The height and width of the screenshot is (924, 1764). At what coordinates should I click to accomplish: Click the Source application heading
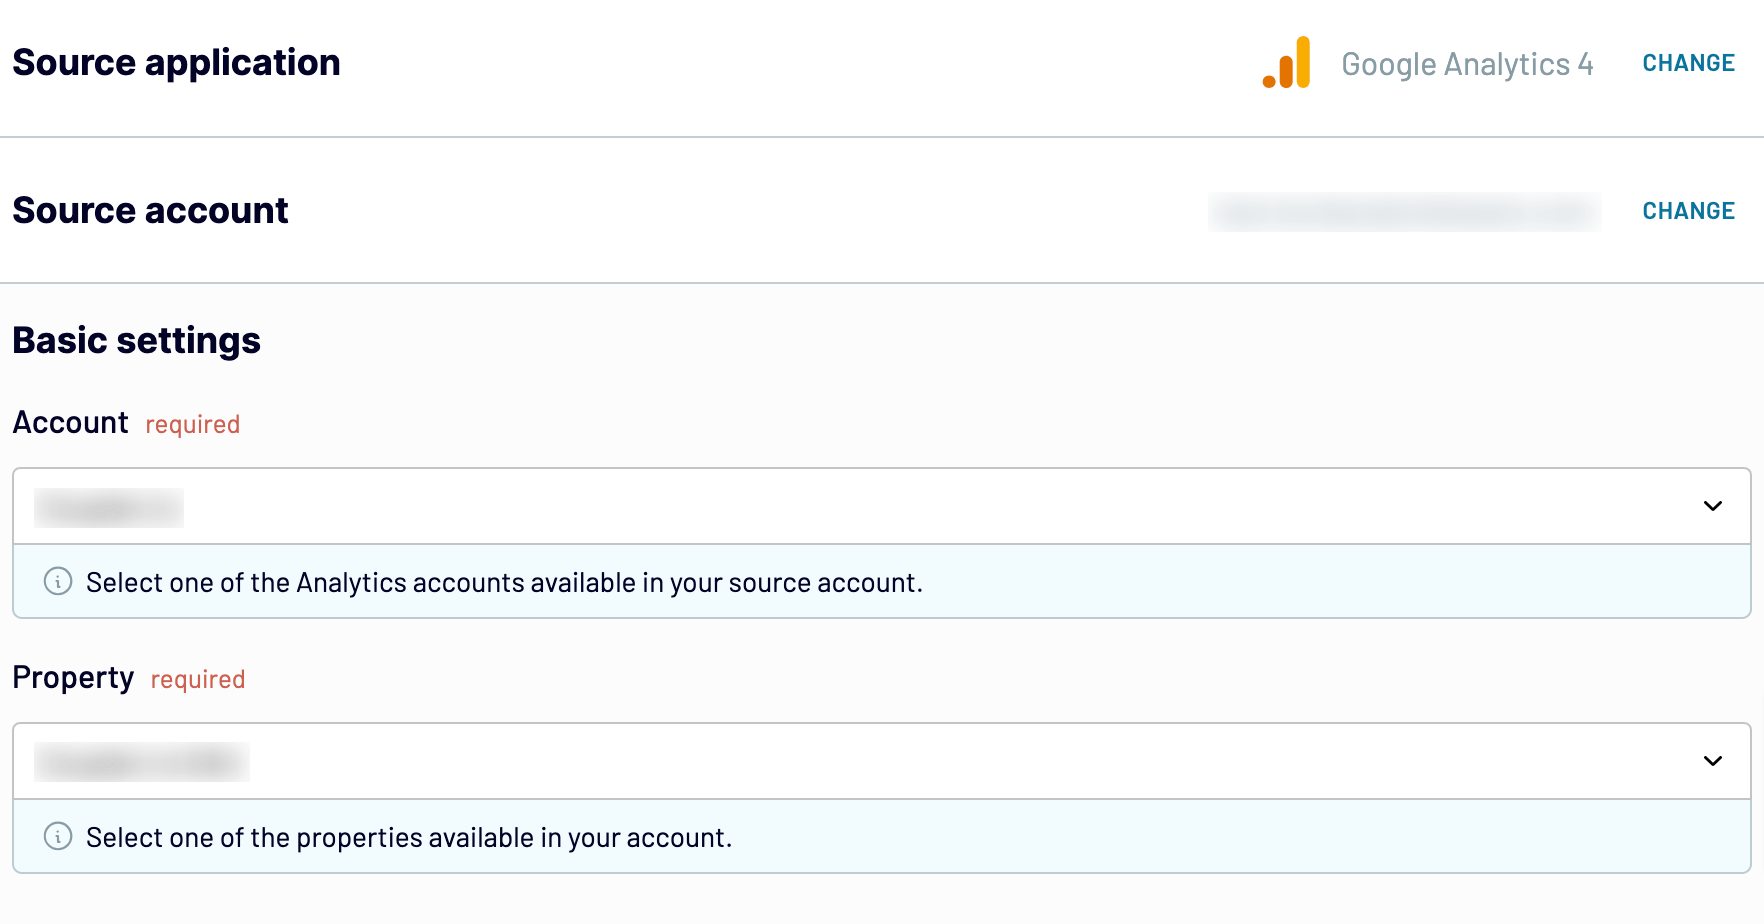pyautogui.click(x=176, y=62)
